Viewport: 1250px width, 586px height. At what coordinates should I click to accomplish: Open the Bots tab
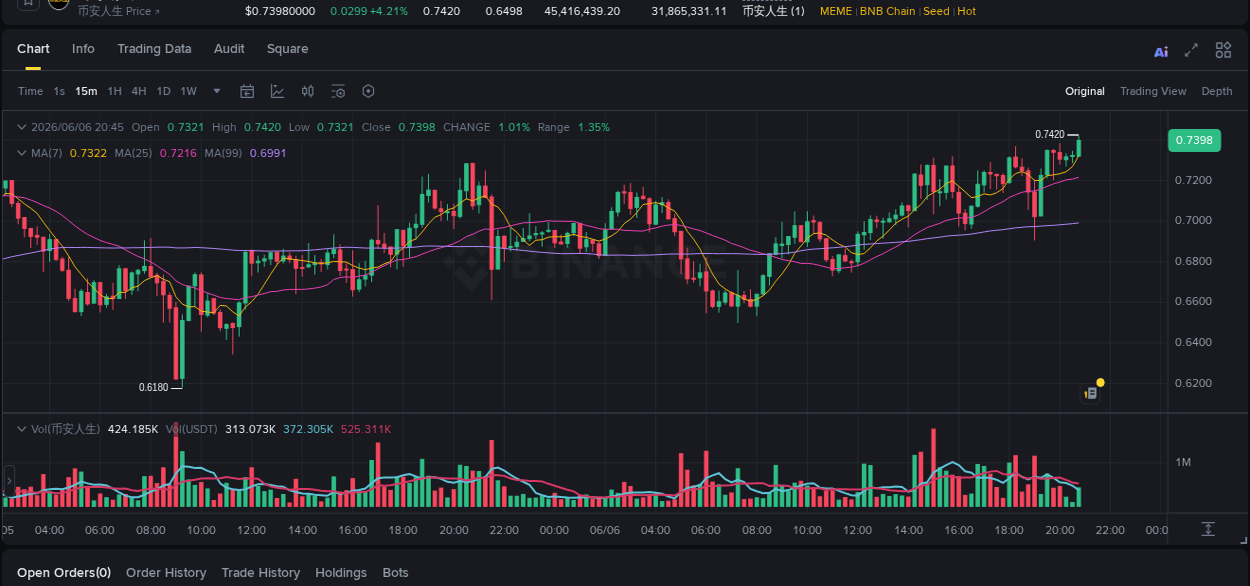click(396, 573)
